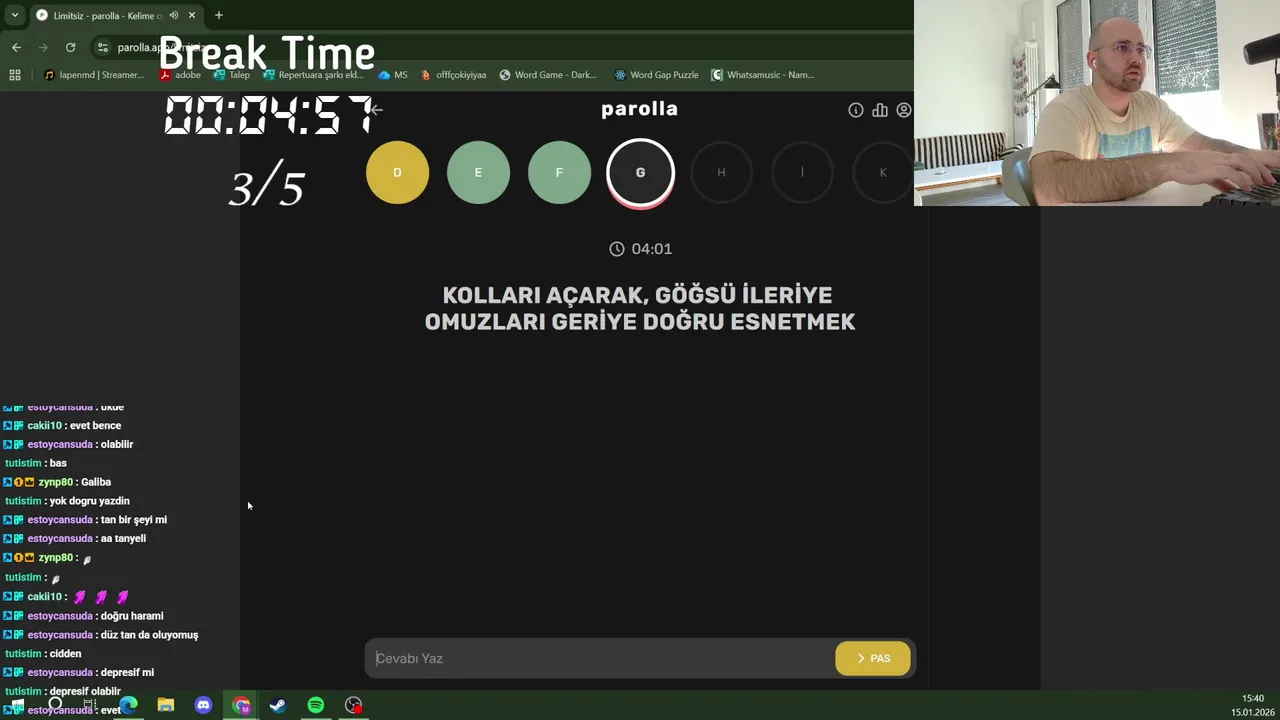
Task: Open Microsoft Edge from the taskbar
Action: (128, 705)
